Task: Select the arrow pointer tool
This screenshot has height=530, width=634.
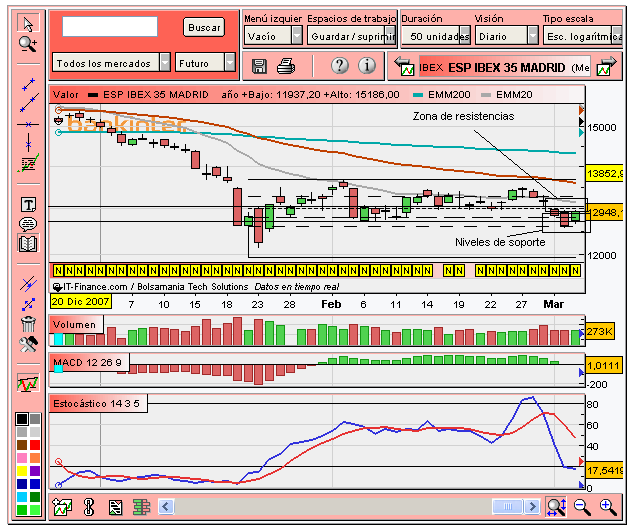Action: click(28, 24)
